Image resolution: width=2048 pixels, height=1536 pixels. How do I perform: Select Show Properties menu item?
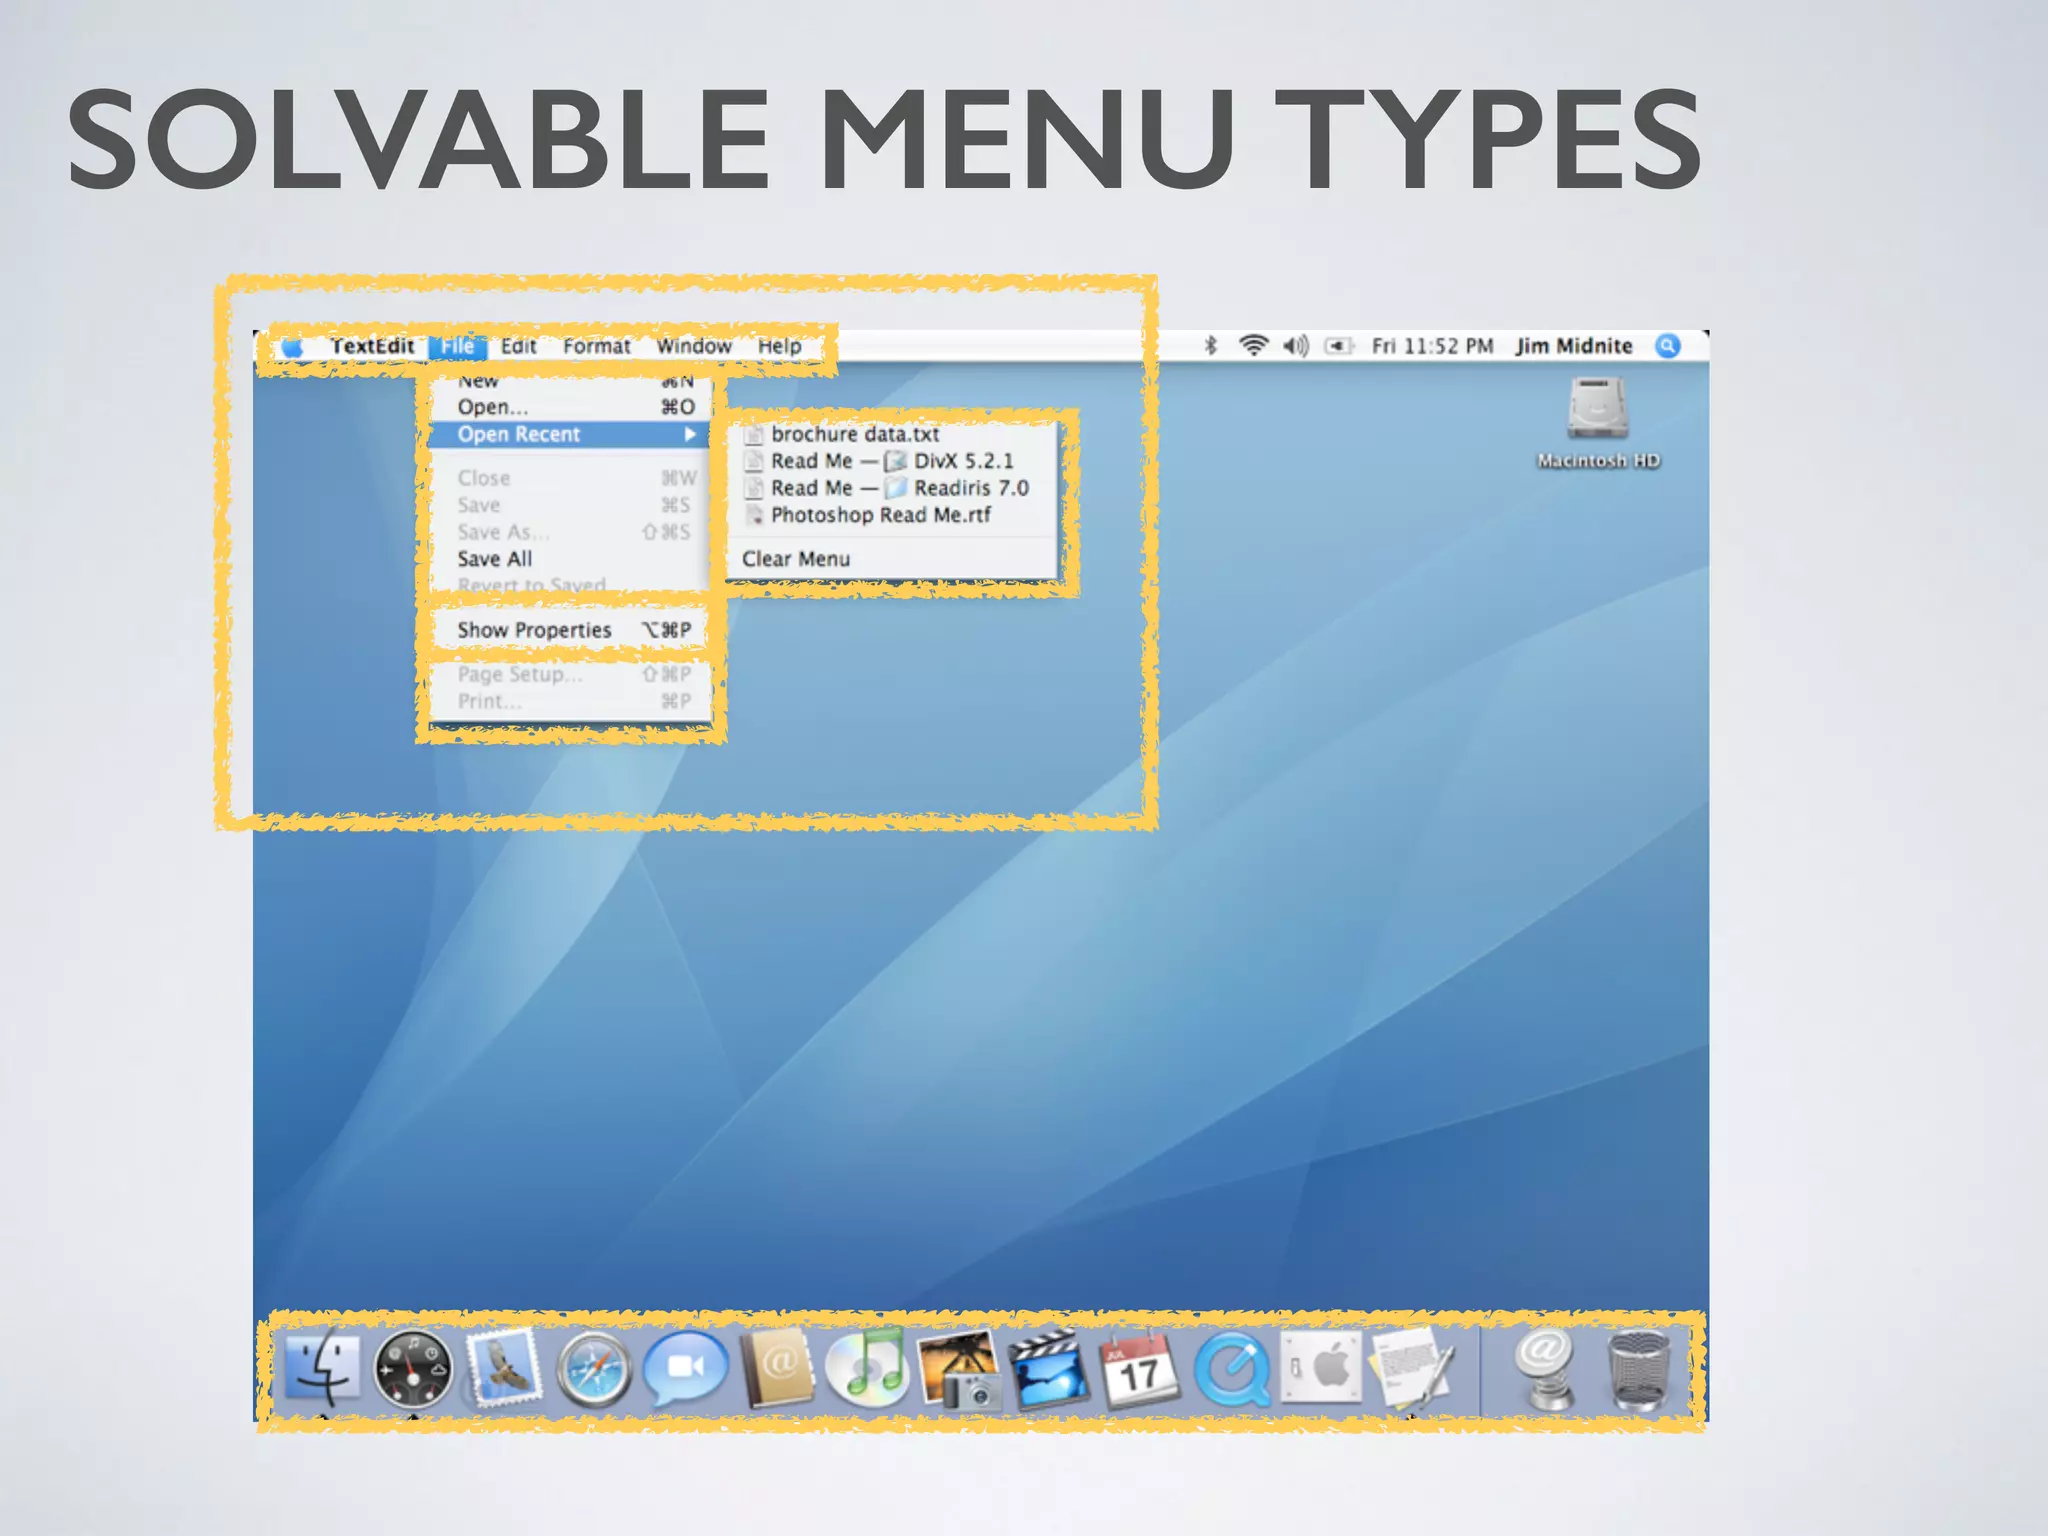[x=570, y=630]
